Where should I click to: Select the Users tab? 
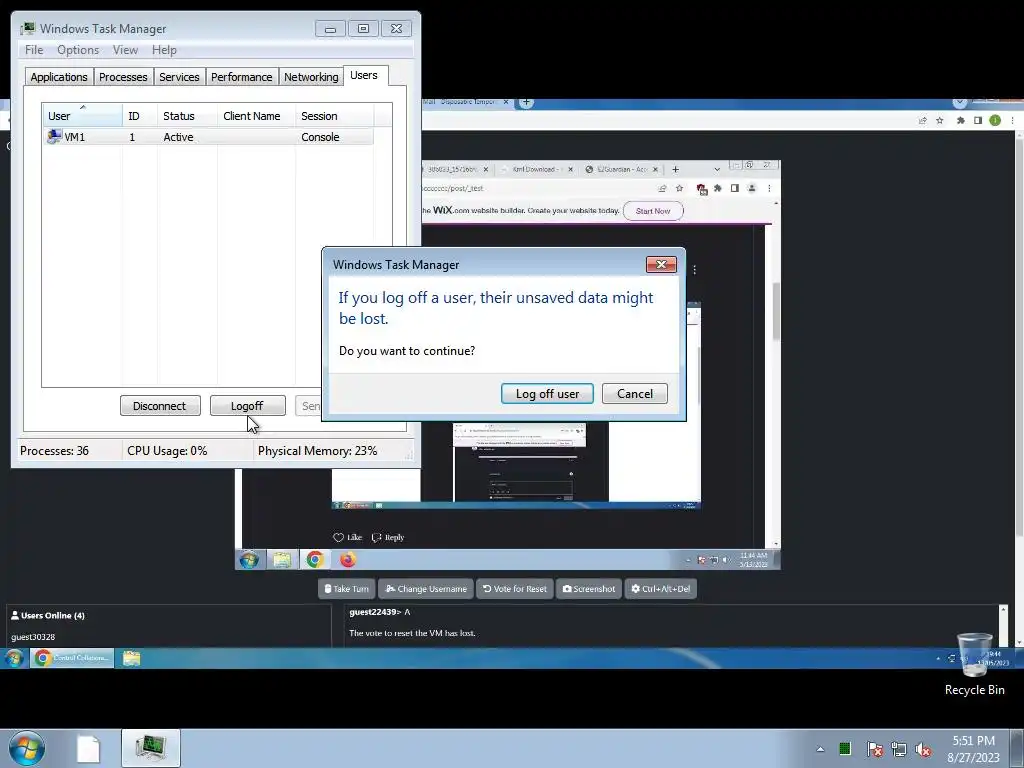(364, 75)
